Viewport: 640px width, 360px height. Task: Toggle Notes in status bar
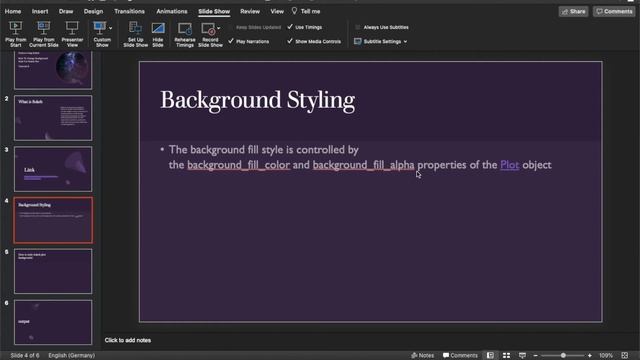422,356
